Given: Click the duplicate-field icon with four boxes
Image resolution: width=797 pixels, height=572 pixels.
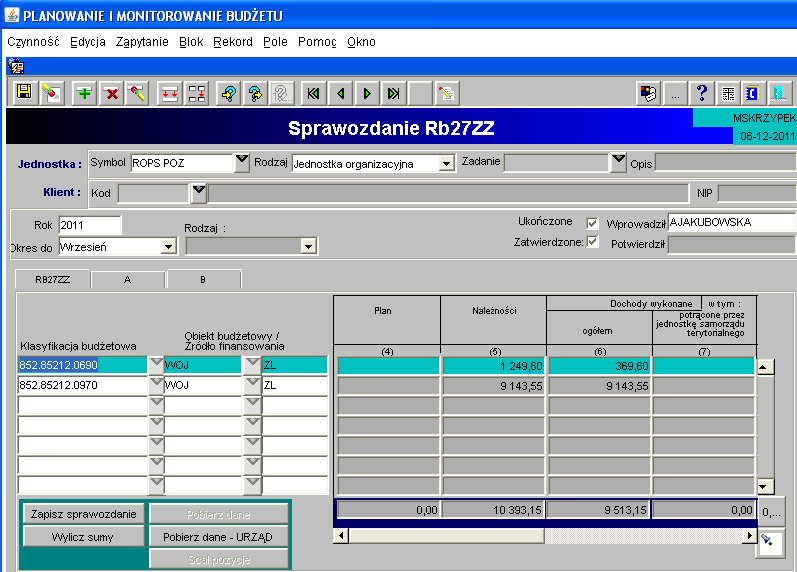Looking at the screenshot, I should 197,93.
